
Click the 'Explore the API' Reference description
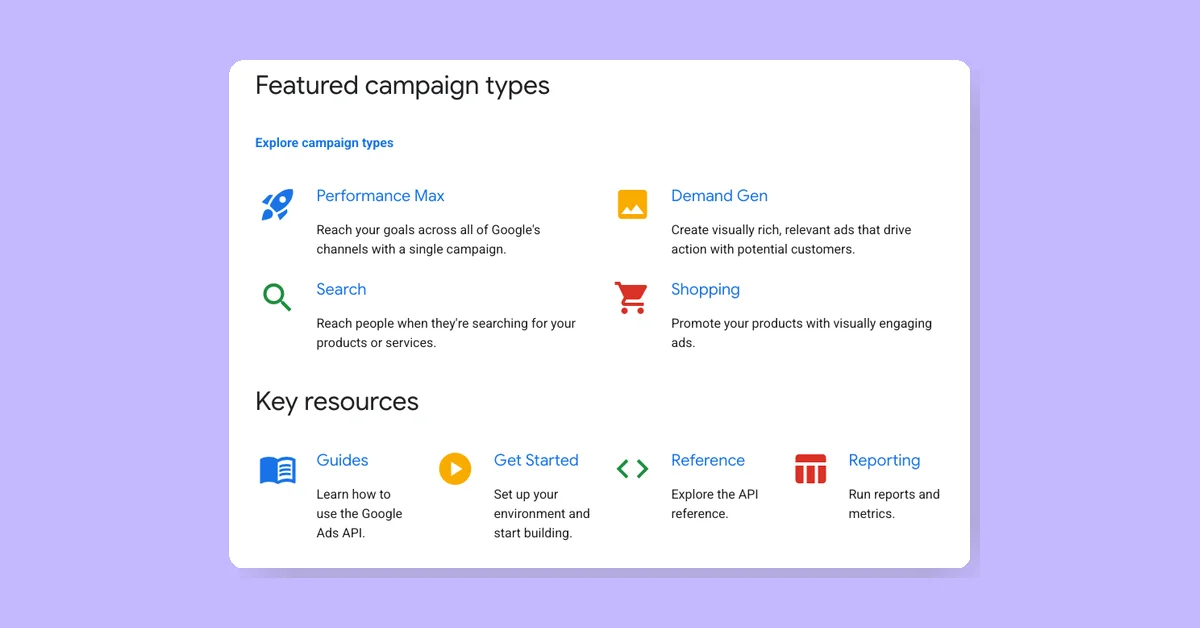714,504
